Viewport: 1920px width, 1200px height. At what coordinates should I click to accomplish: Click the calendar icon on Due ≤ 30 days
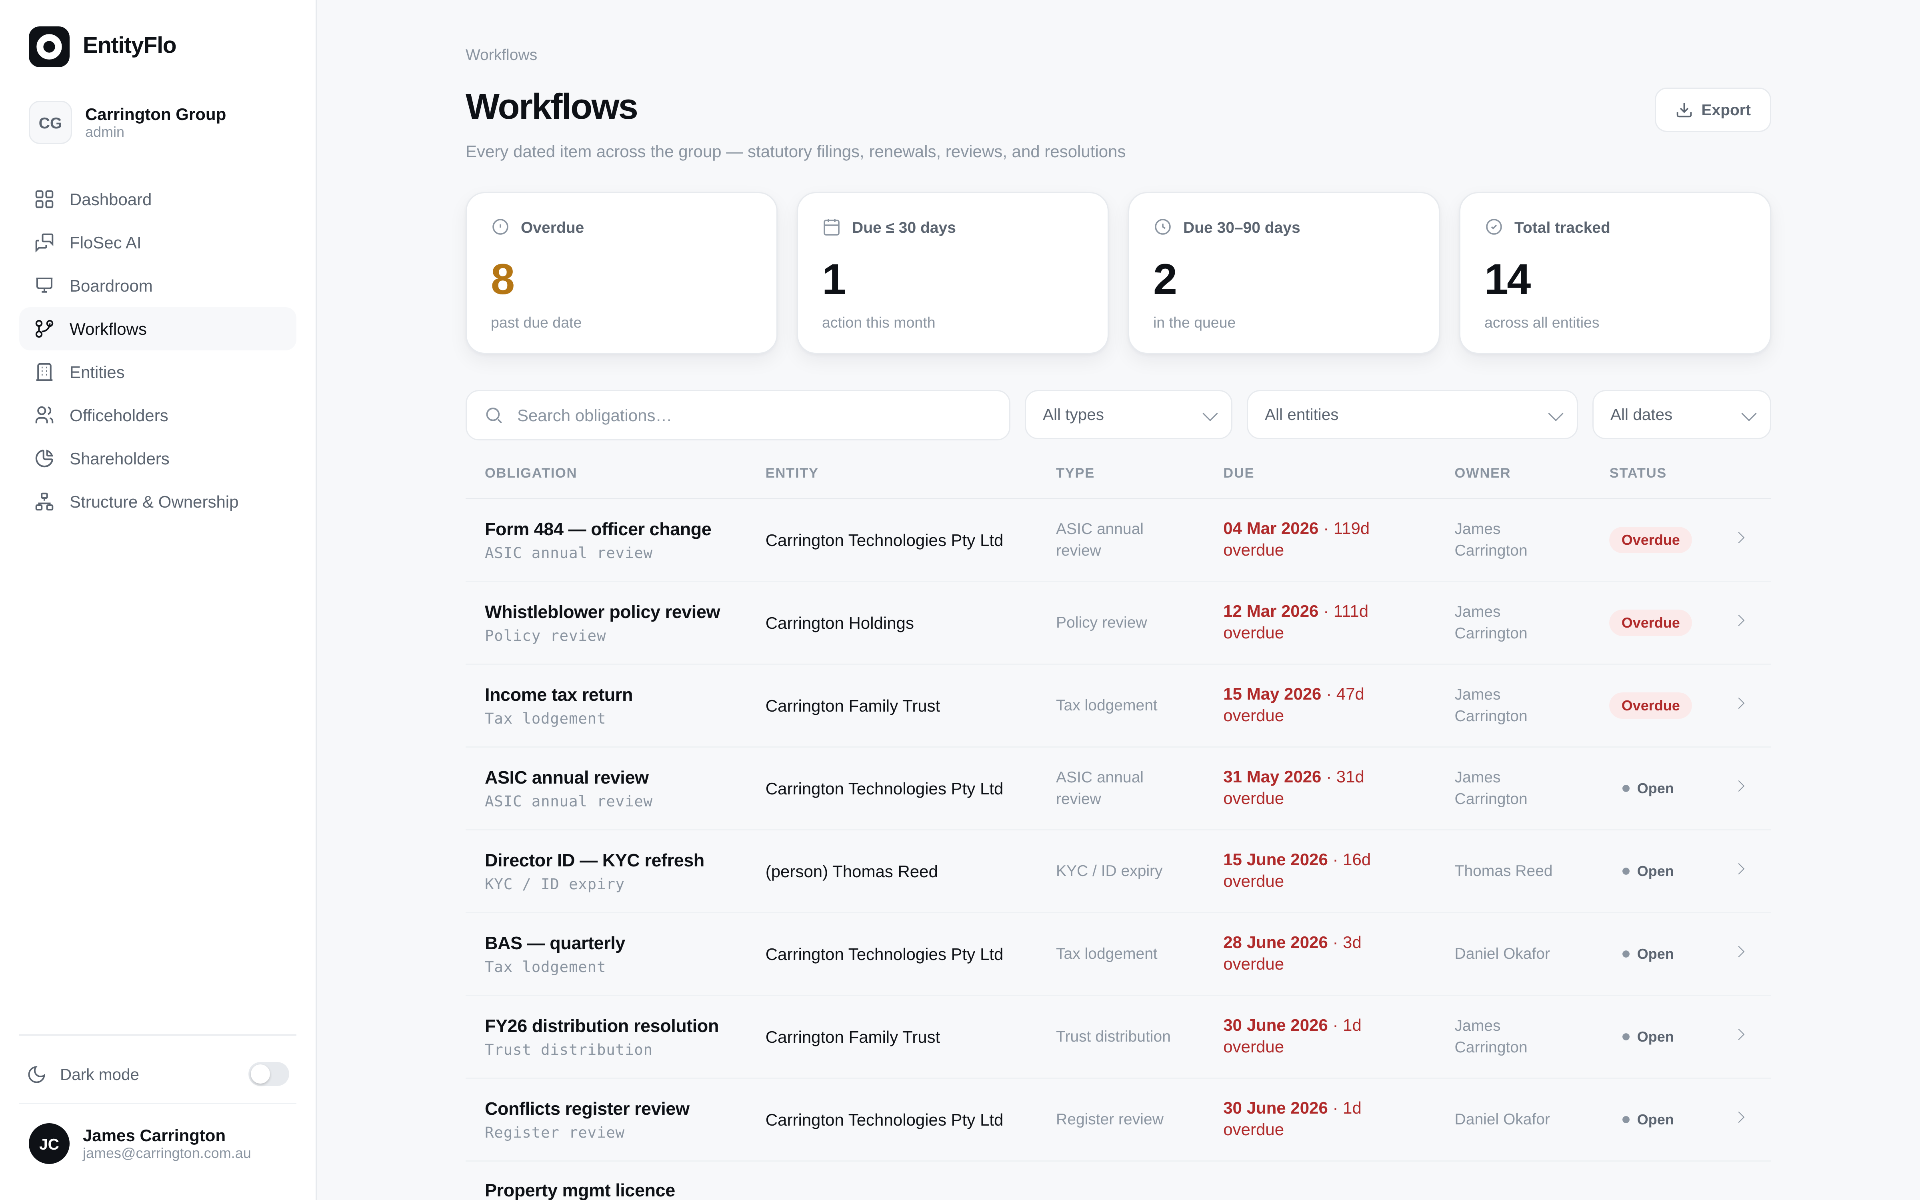point(831,227)
